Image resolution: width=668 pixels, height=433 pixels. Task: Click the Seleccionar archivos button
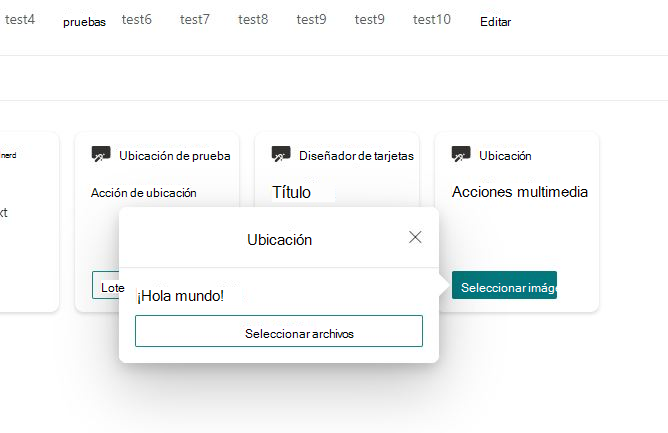pos(279,331)
